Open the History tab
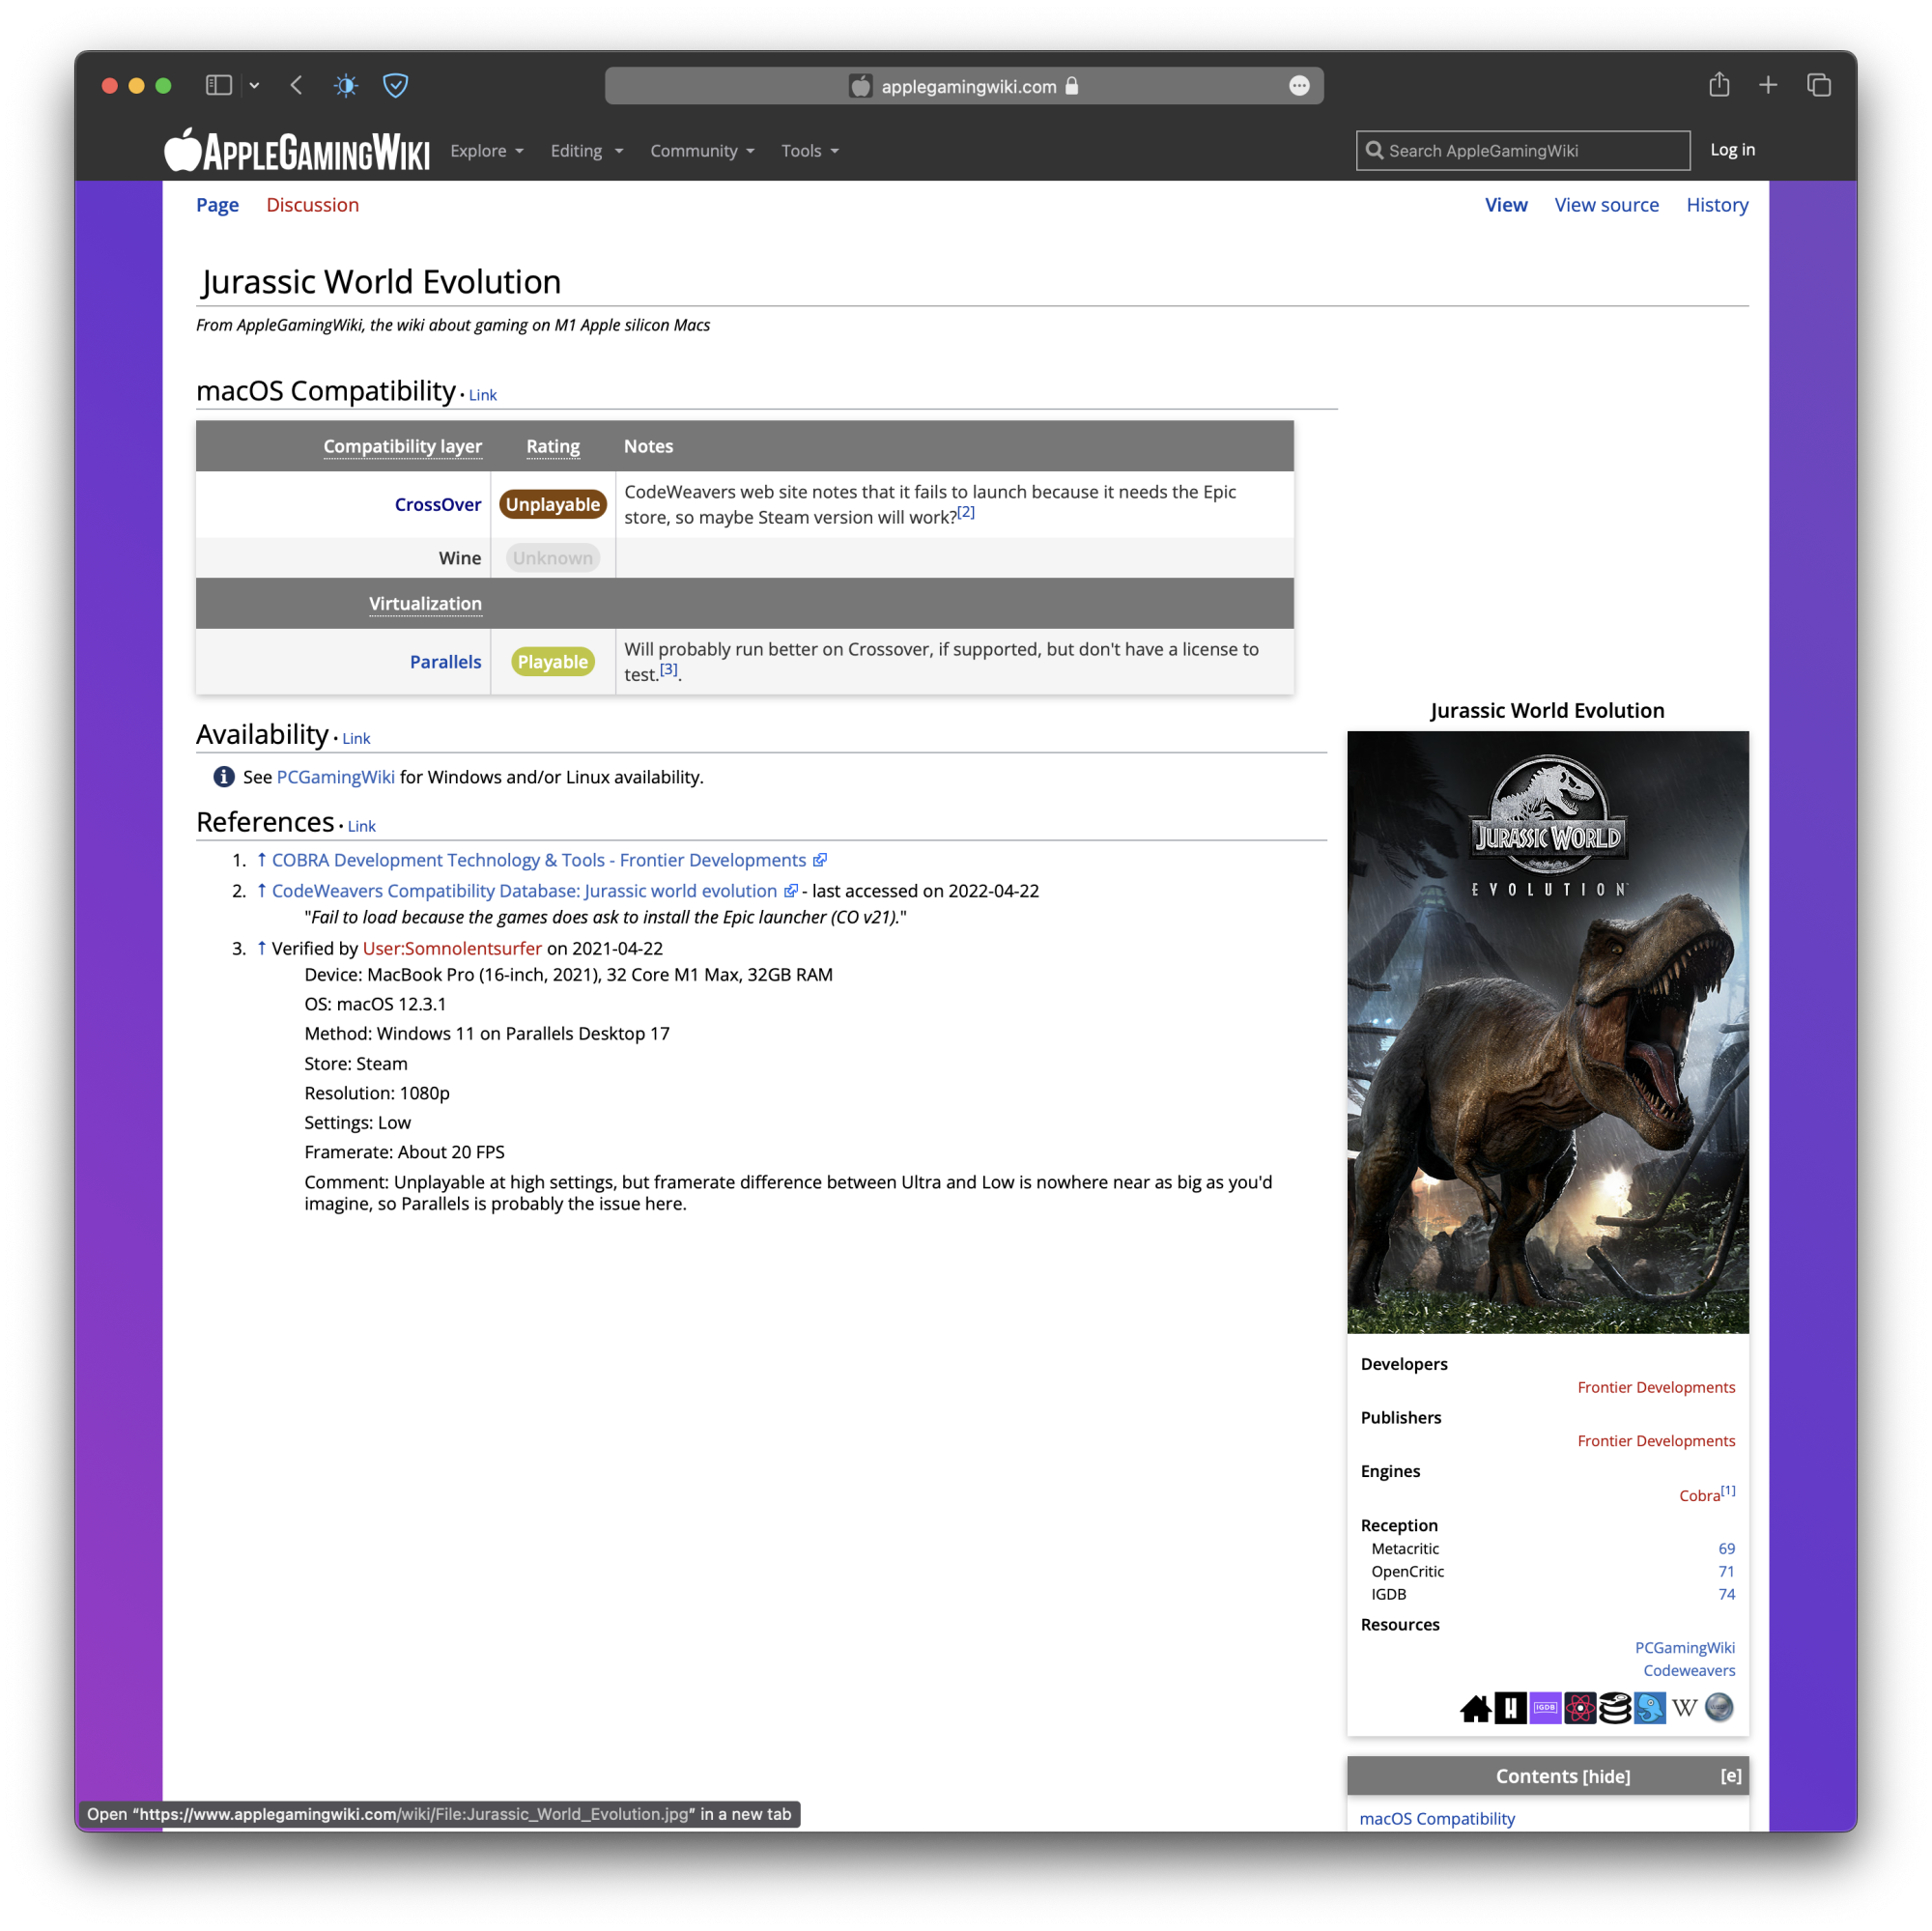 (x=1716, y=205)
